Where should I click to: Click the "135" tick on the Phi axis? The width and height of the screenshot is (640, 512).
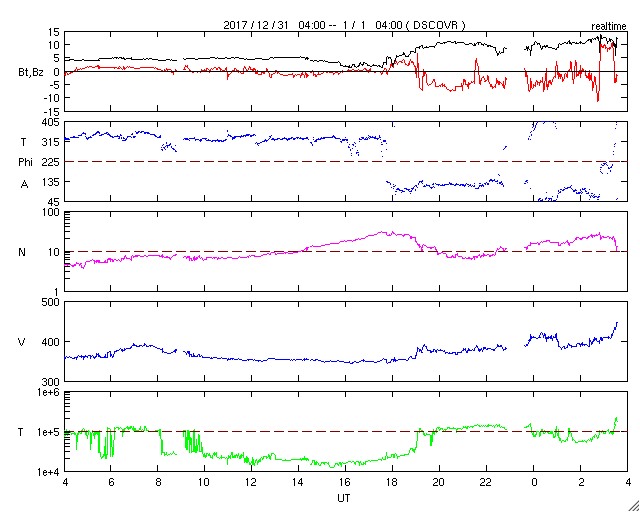(52, 181)
